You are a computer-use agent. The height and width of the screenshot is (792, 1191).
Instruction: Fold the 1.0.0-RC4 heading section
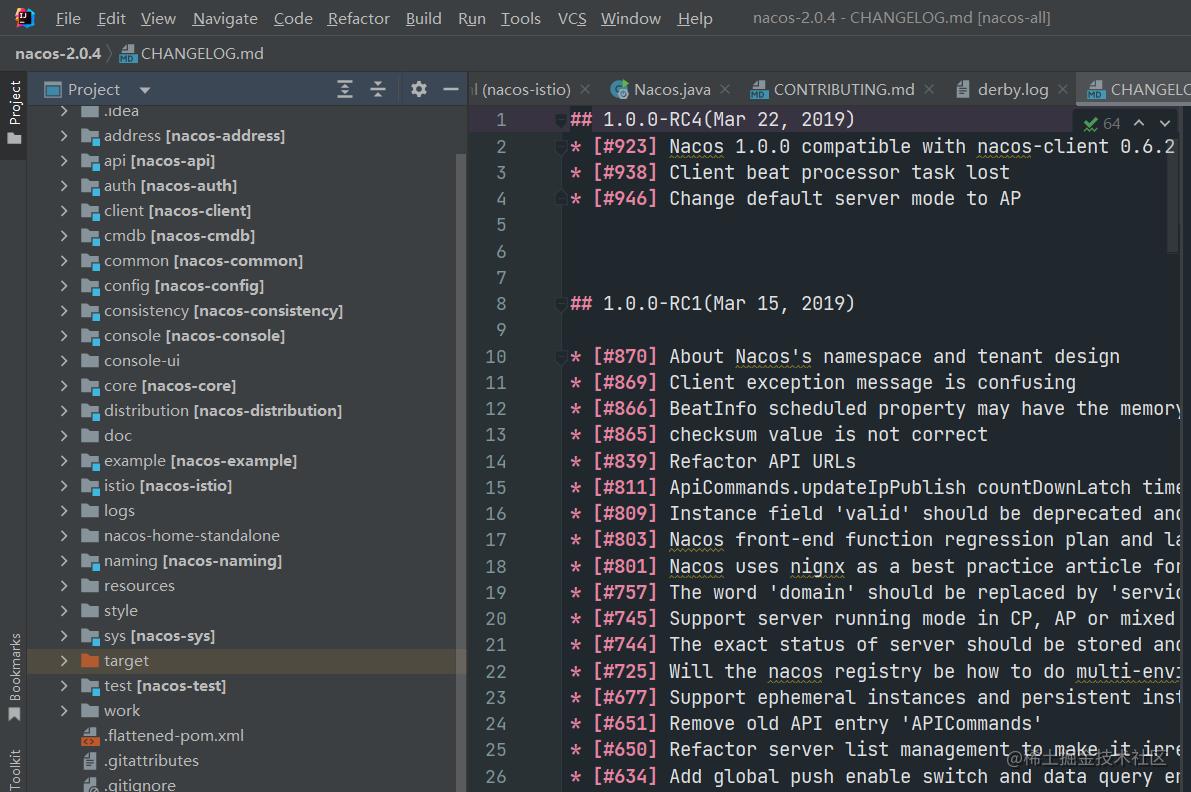tap(561, 120)
